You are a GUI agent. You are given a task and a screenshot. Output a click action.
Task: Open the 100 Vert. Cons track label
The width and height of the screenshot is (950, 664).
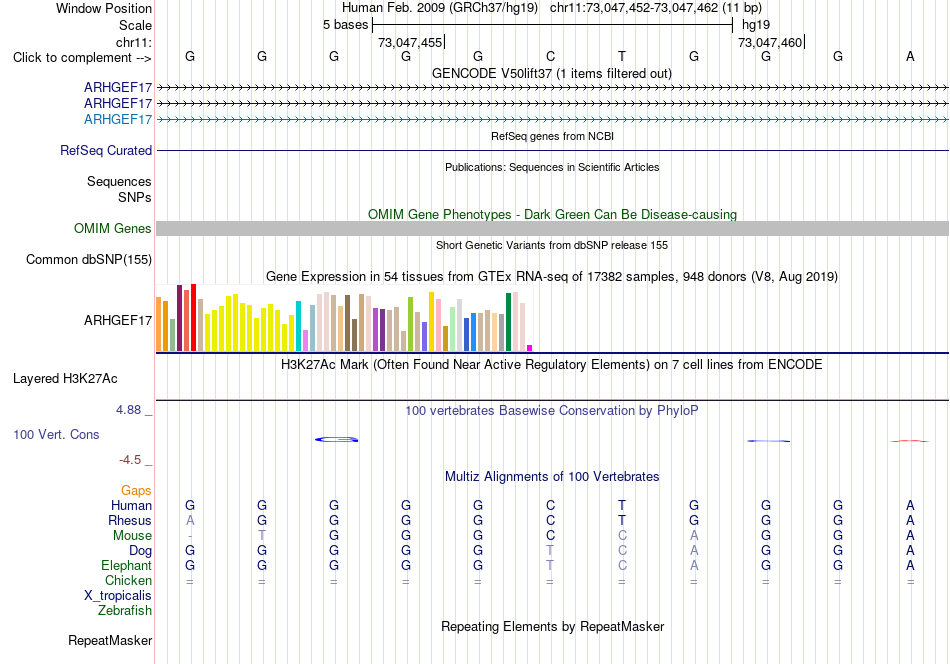[x=56, y=434]
